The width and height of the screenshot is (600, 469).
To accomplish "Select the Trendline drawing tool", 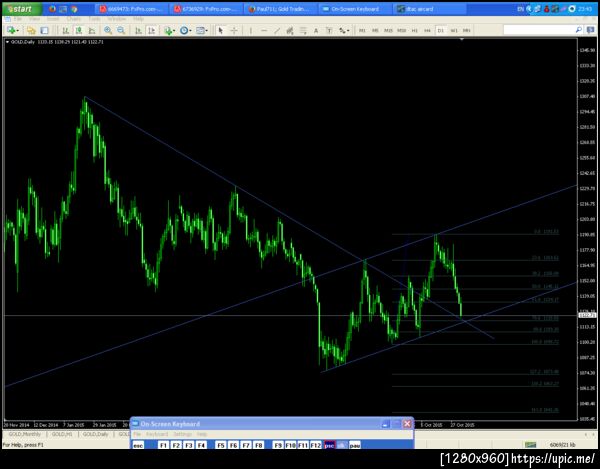I will pyautogui.click(x=277, y=30).
